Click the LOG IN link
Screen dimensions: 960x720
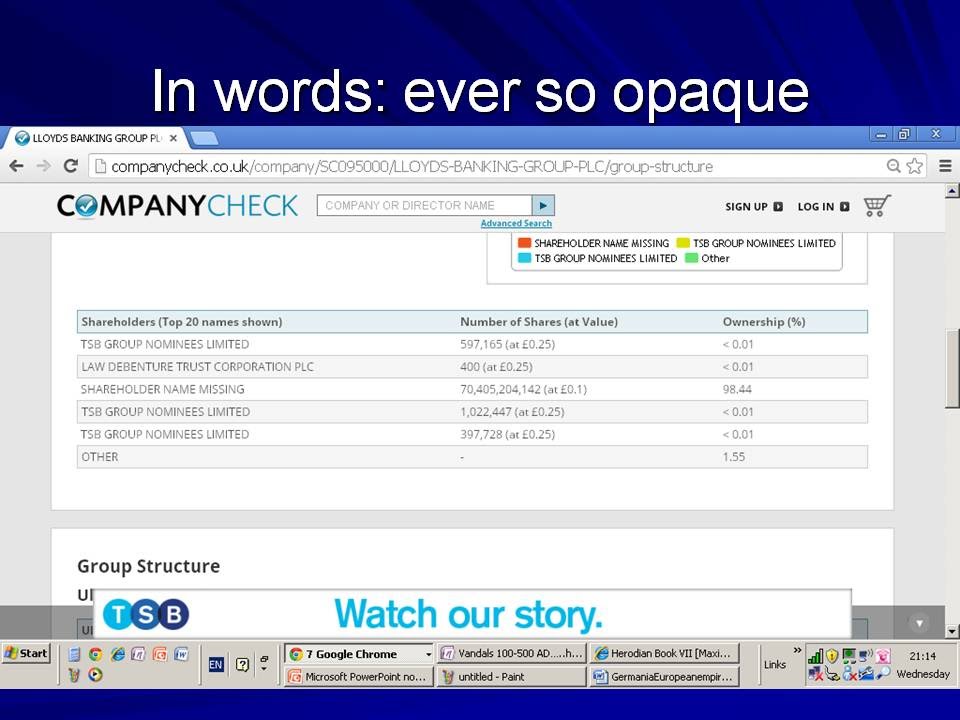click(823, 207)
